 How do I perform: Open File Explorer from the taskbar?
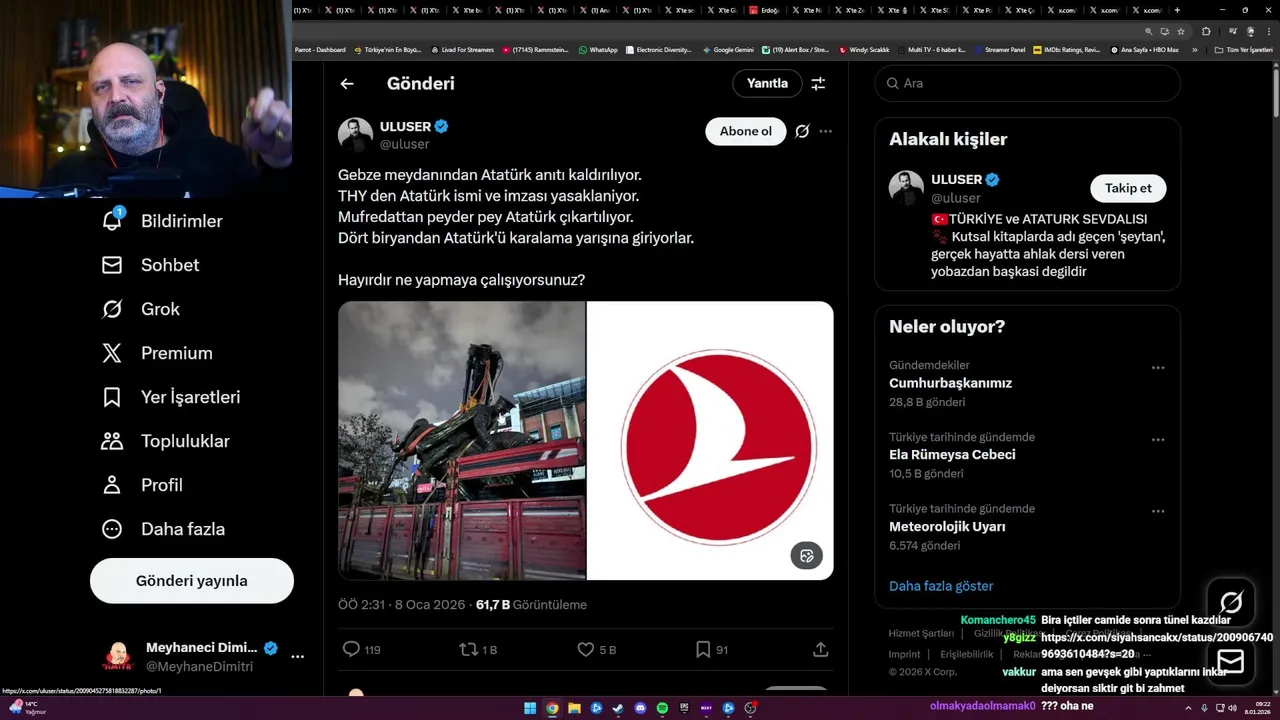[x=574, y=708]
